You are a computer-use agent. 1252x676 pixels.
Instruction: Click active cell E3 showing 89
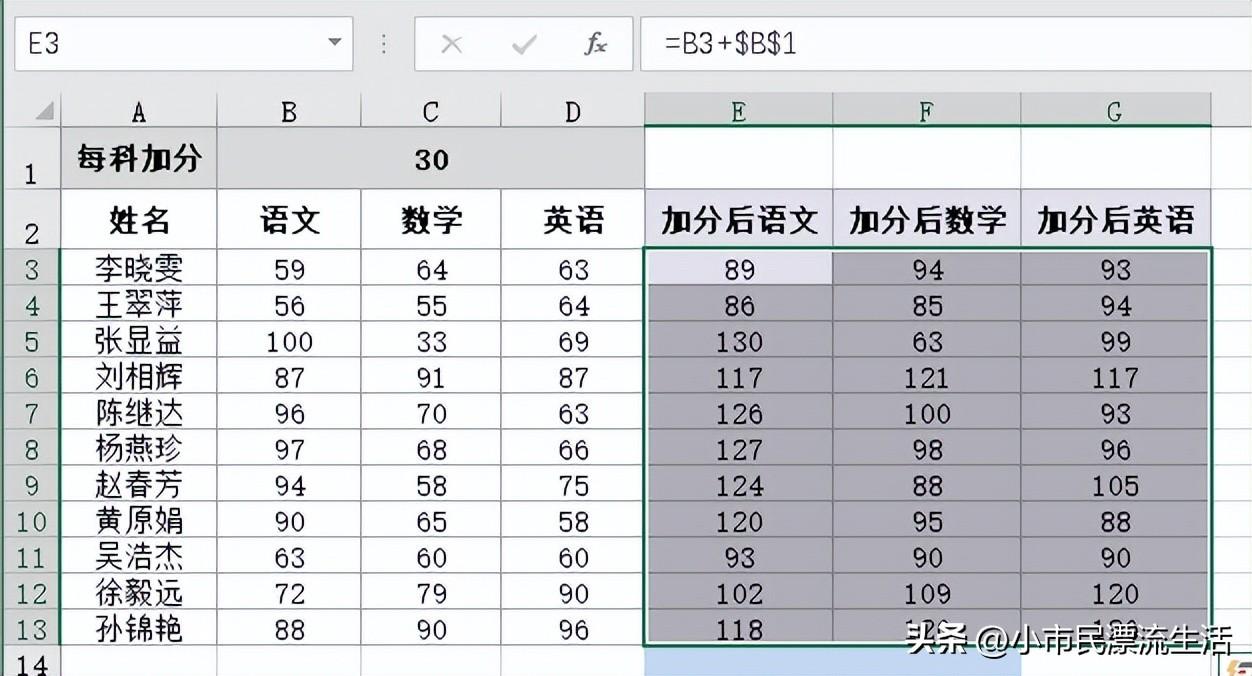(x=739, y=269)
